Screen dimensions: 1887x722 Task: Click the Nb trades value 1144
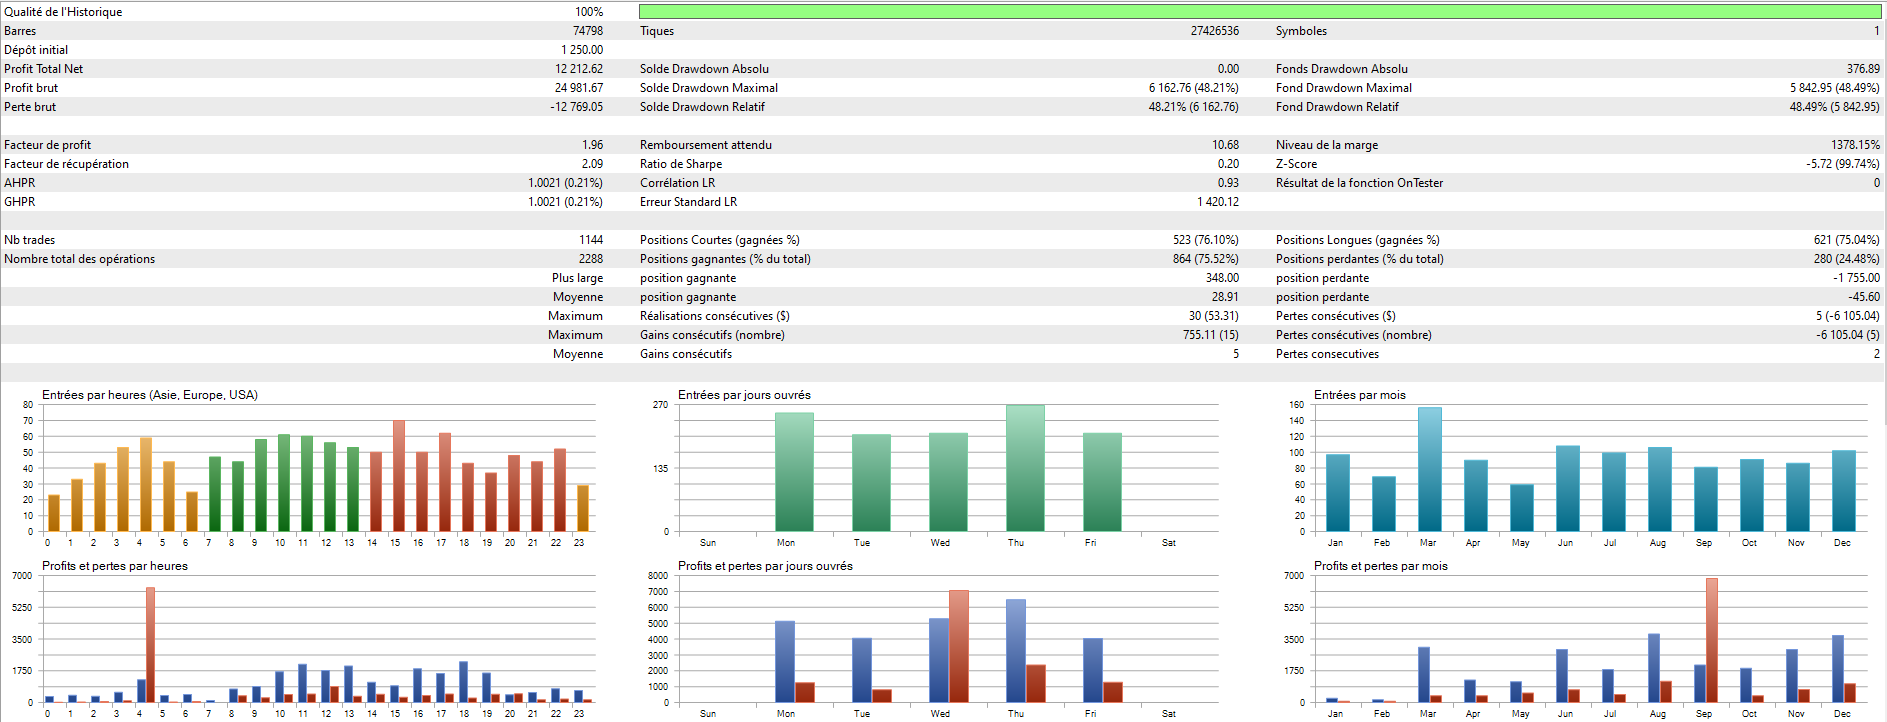(591, 240)
